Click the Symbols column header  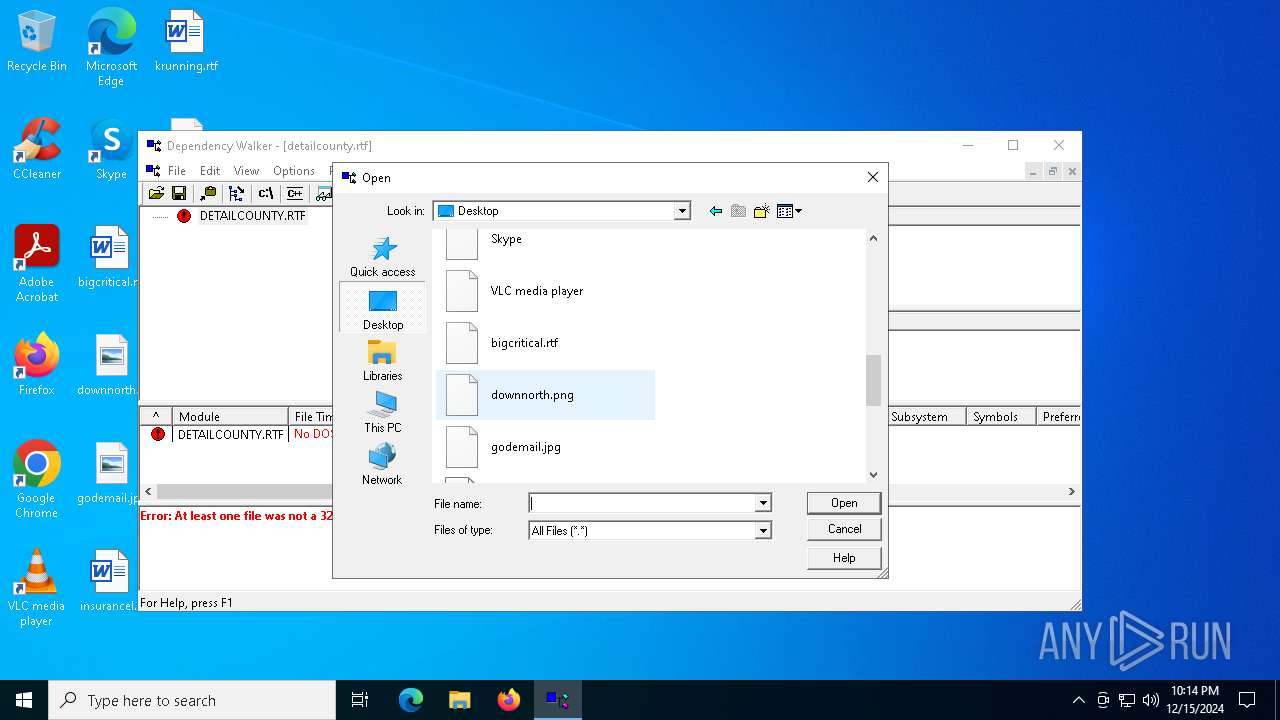tap(1000, 417)
